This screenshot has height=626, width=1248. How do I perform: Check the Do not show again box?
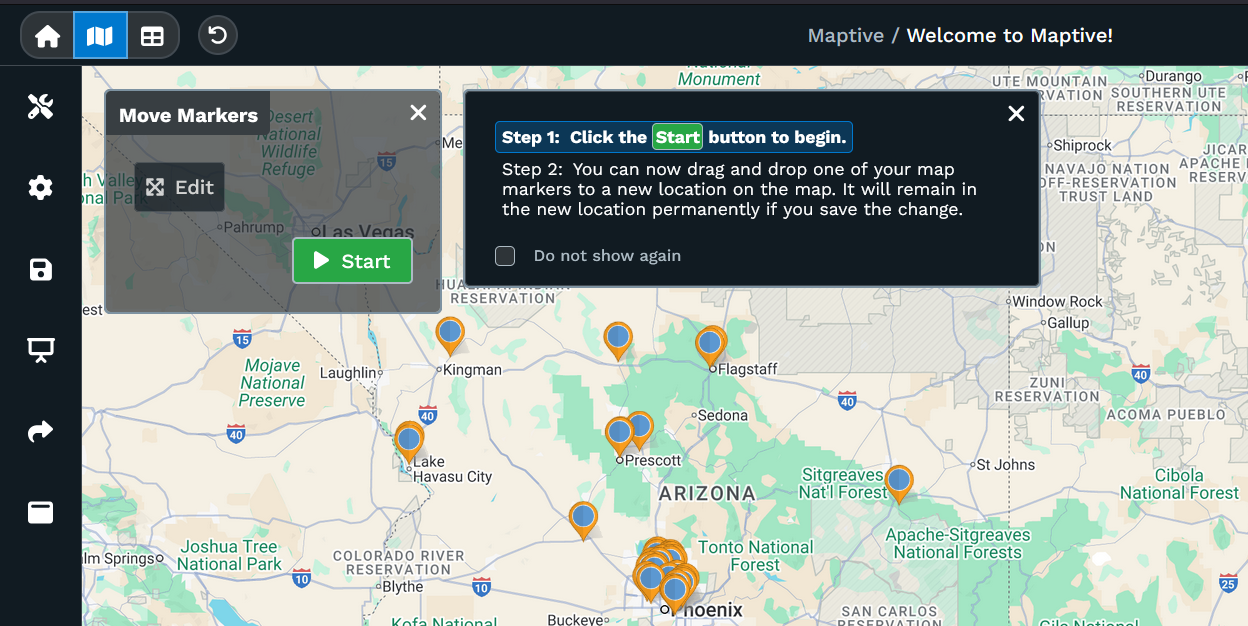coord(505,256)
